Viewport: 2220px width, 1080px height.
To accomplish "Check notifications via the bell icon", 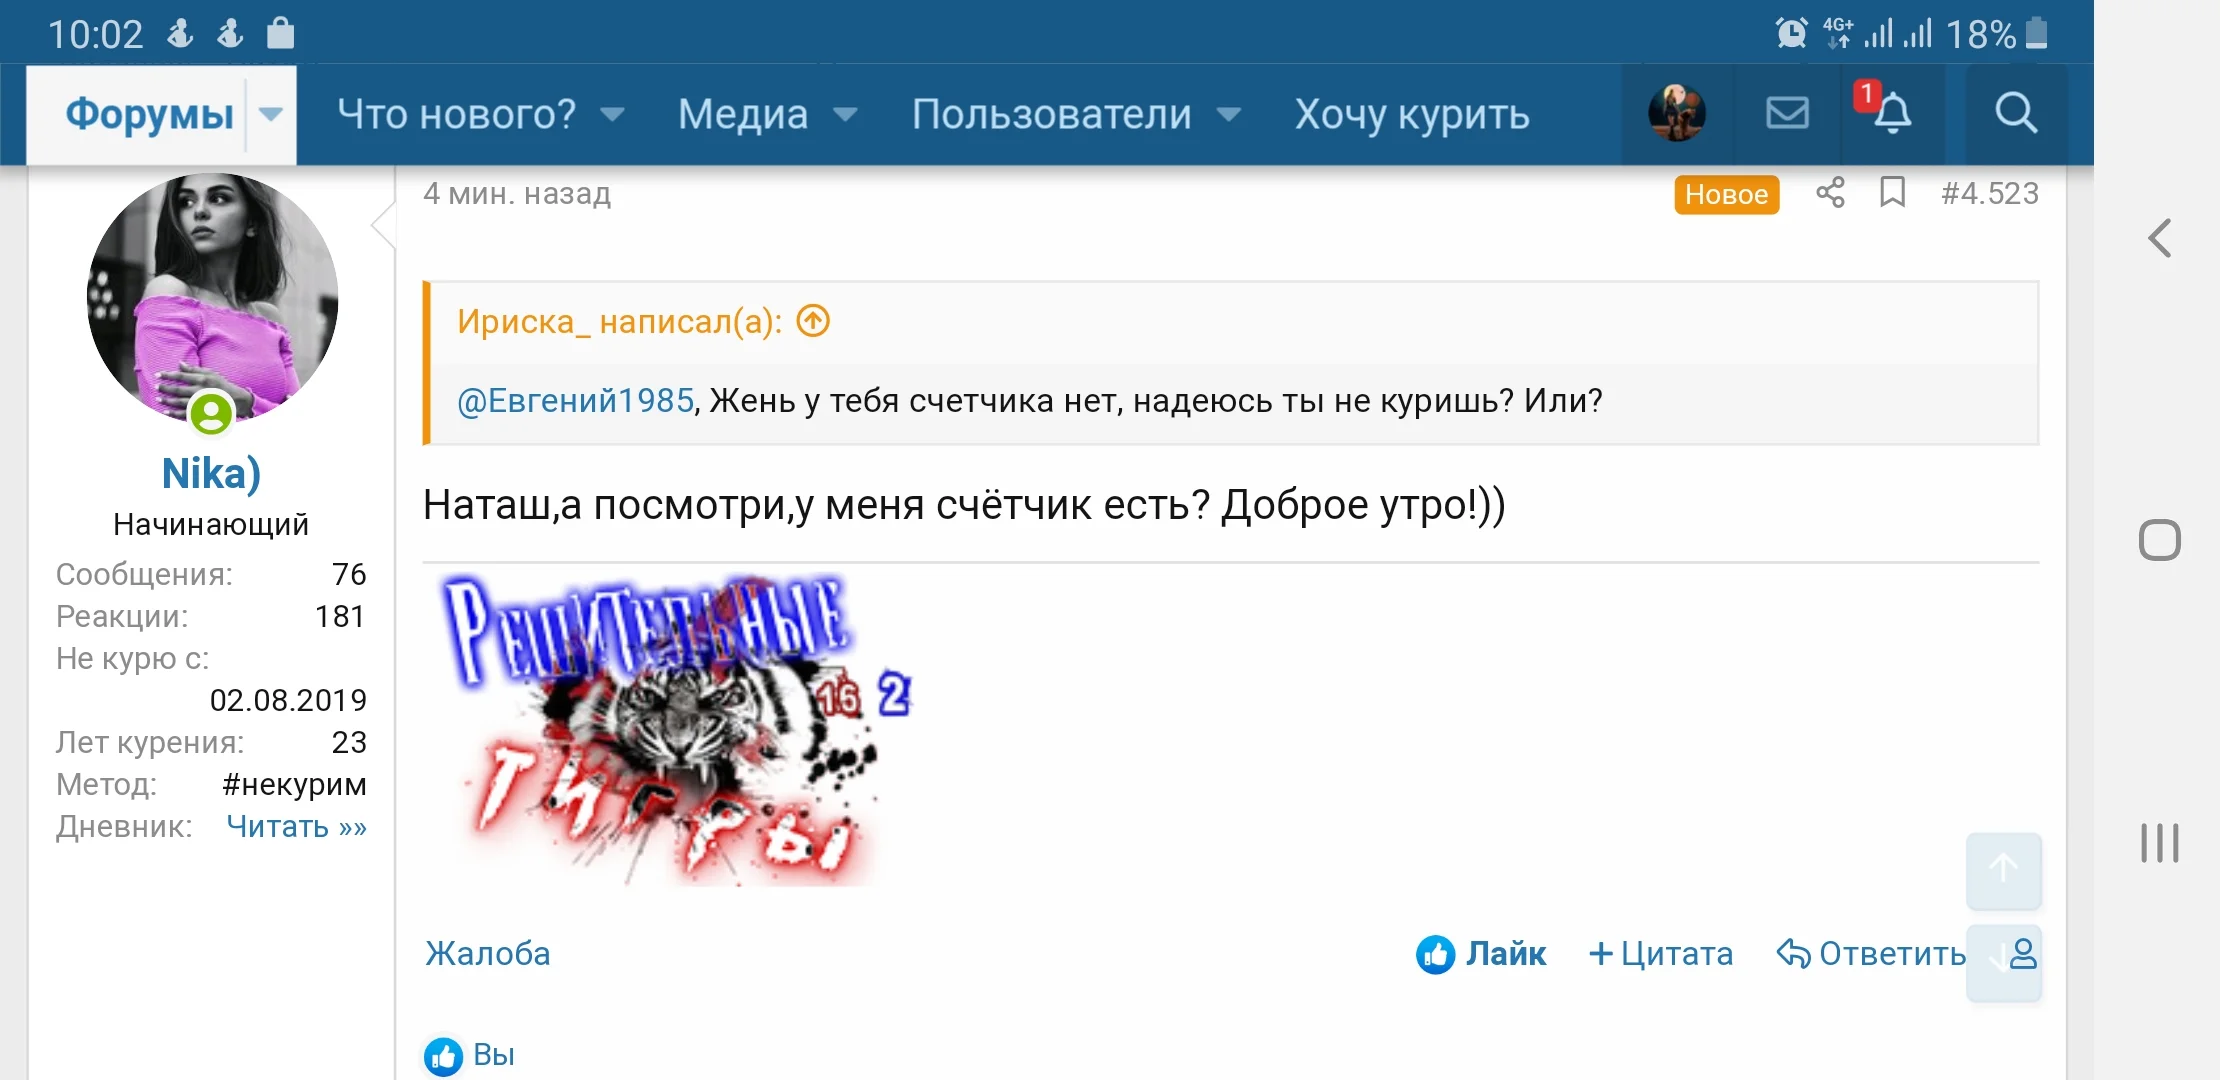I will click(1890, 113).
